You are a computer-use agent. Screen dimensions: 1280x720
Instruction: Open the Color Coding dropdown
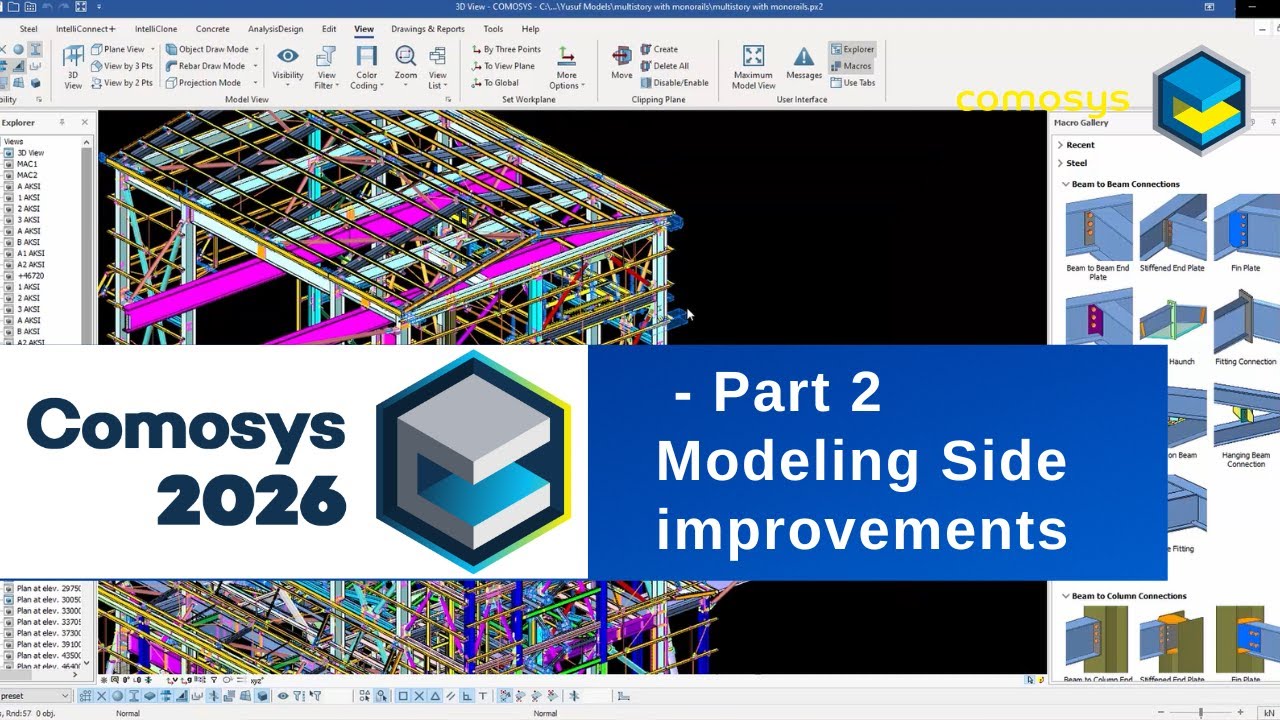click(367, 67)
